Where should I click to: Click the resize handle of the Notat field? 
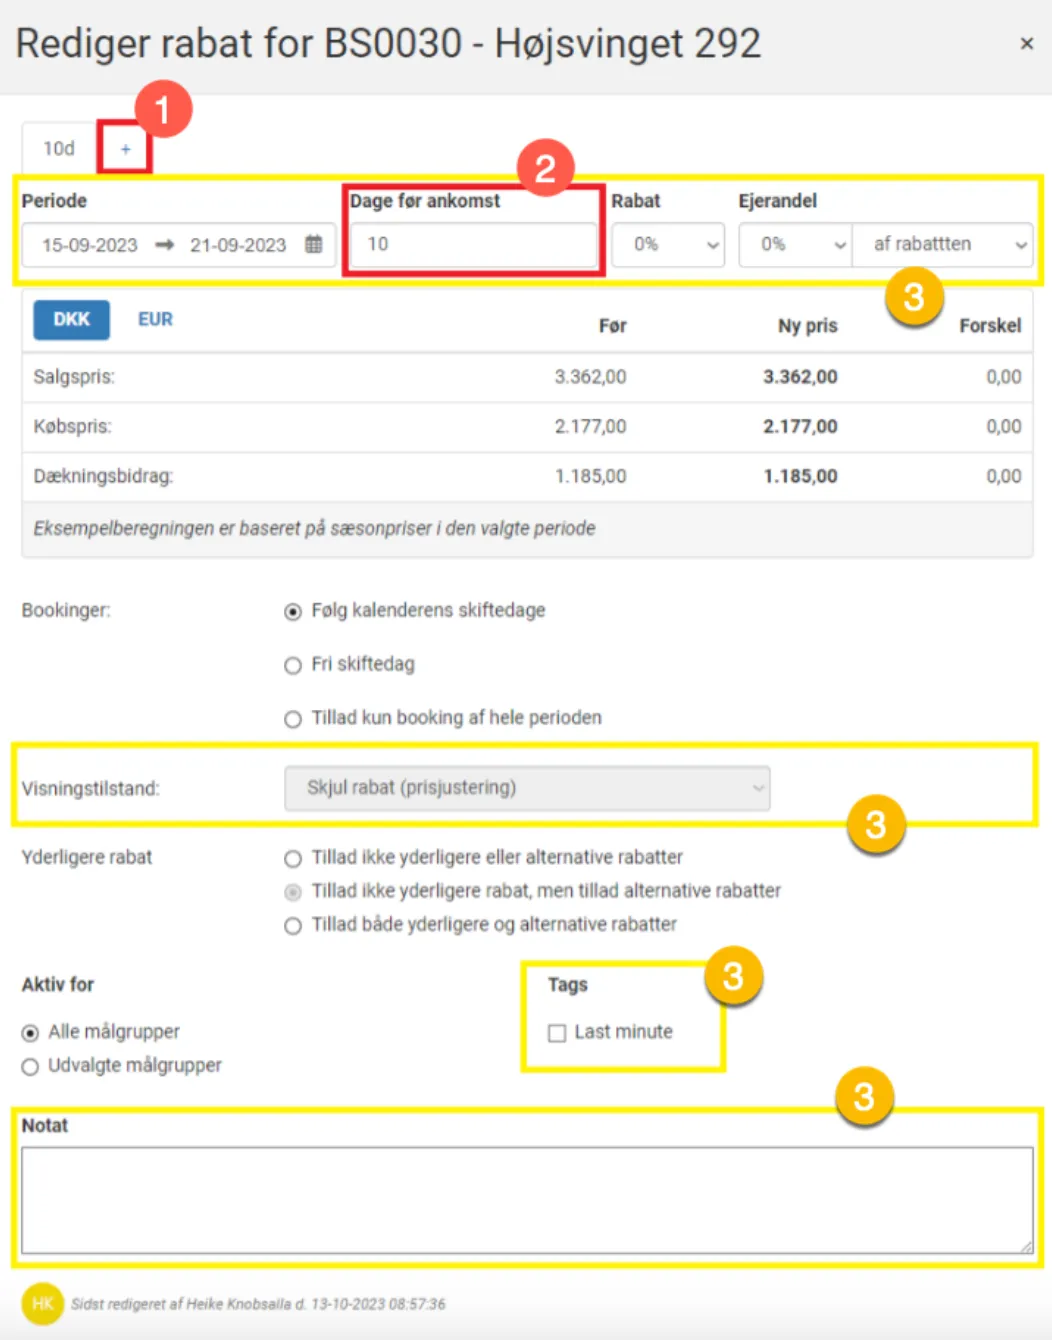point(1026,1247)
